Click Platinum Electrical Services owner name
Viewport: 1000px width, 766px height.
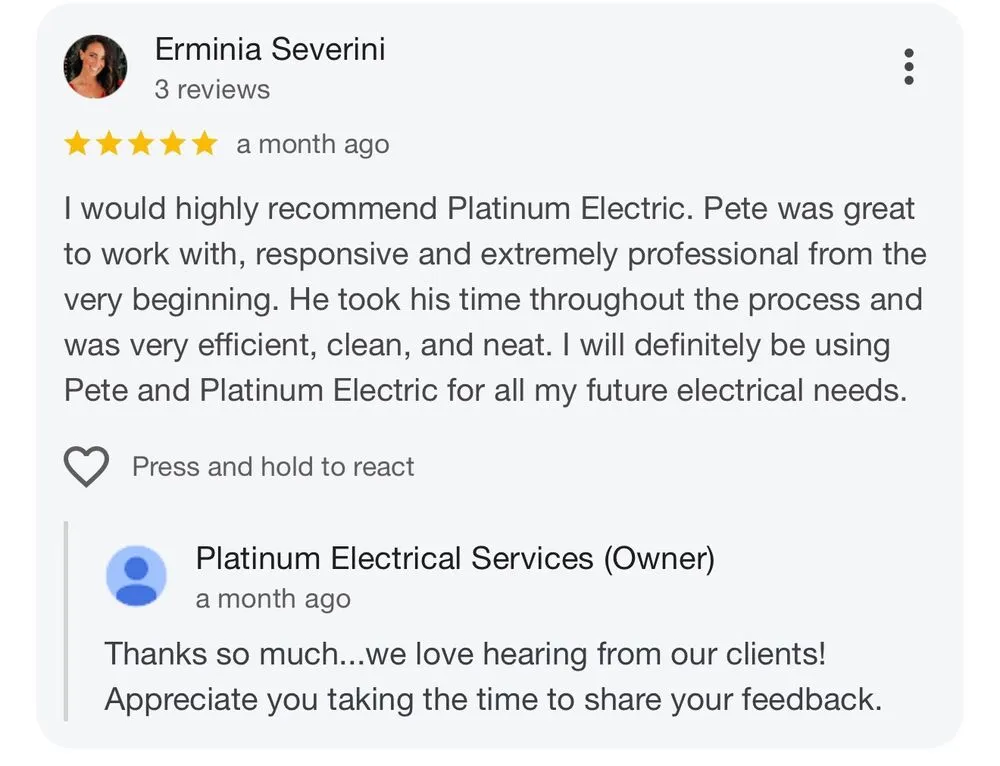point(455,558)
